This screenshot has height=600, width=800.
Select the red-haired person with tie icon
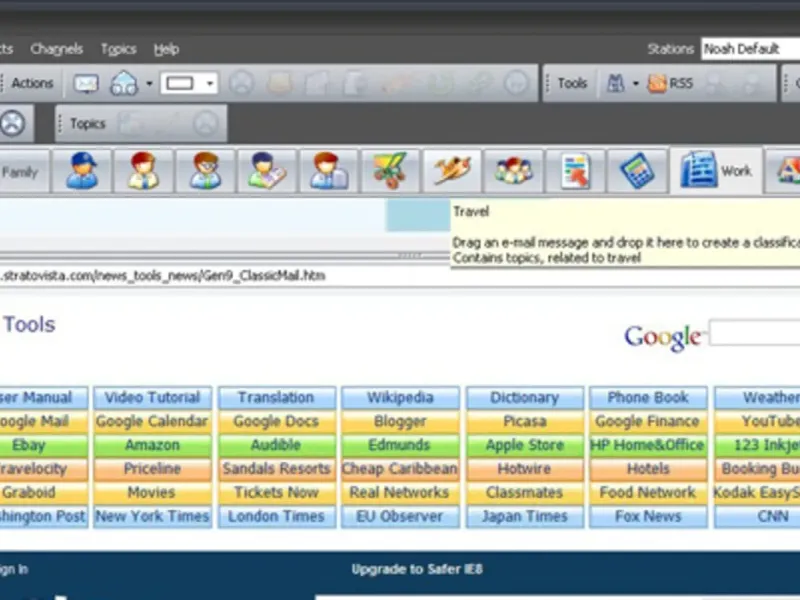143,171
